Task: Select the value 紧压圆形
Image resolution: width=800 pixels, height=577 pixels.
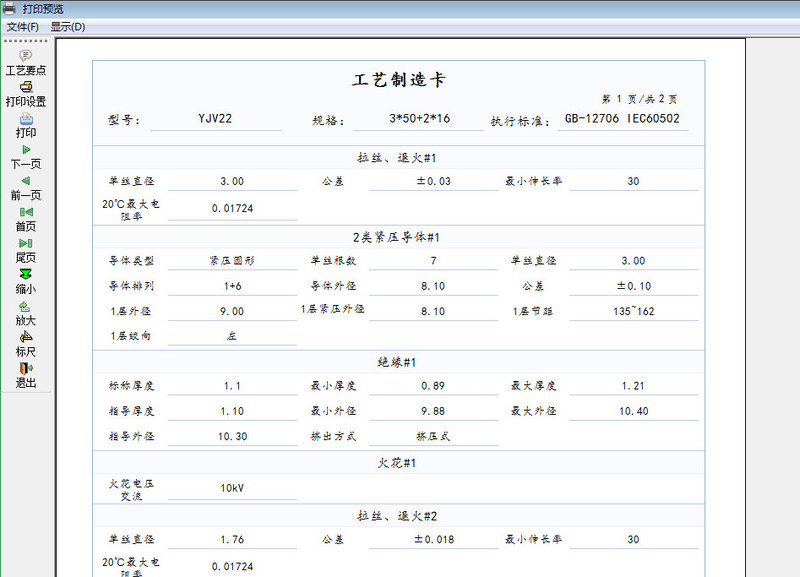Action: click(x=232, y=261)
